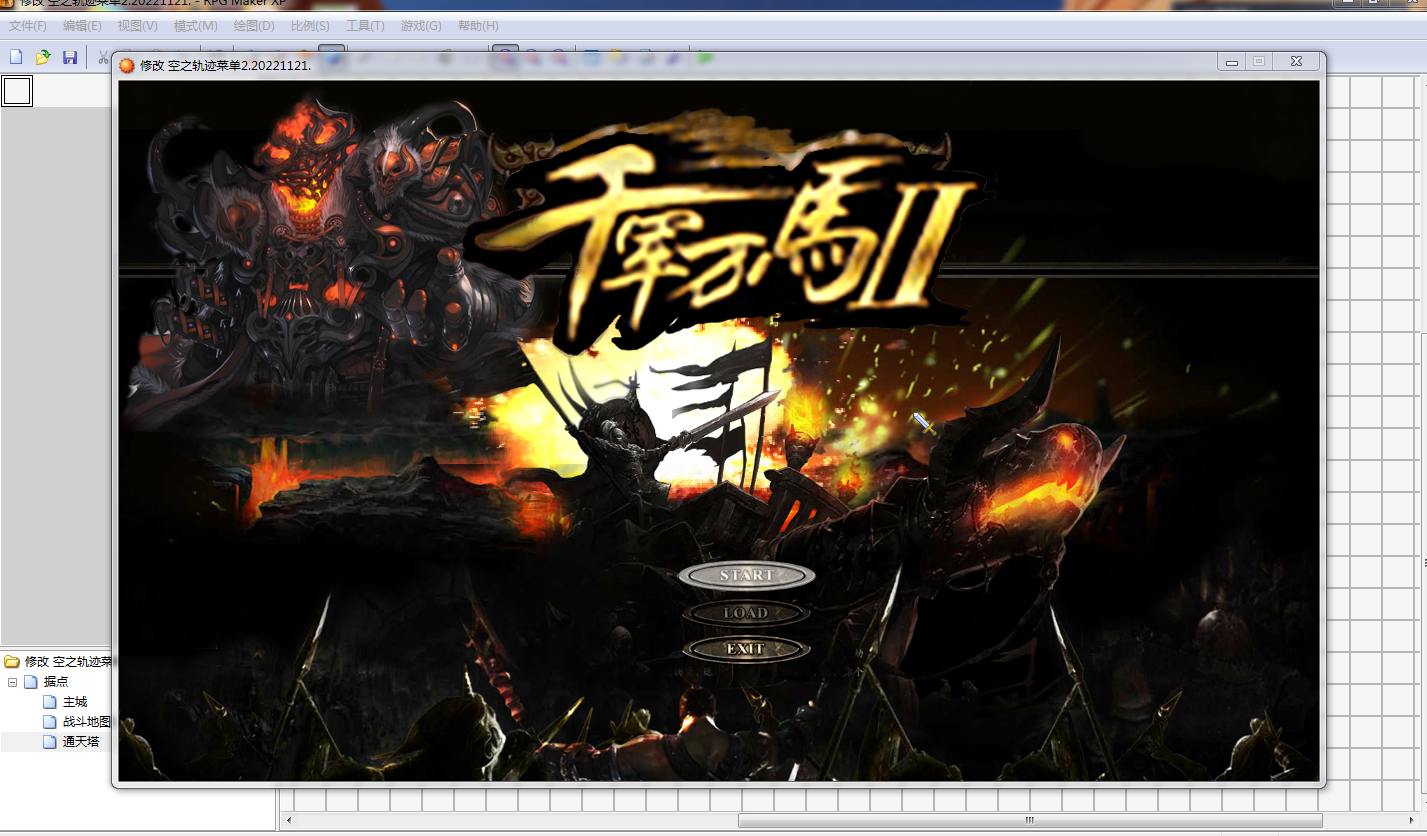The width and height of the screenshot is (1427, 836).
Task: Save the project with the floppy icon
Action: (x=70, y=58)
